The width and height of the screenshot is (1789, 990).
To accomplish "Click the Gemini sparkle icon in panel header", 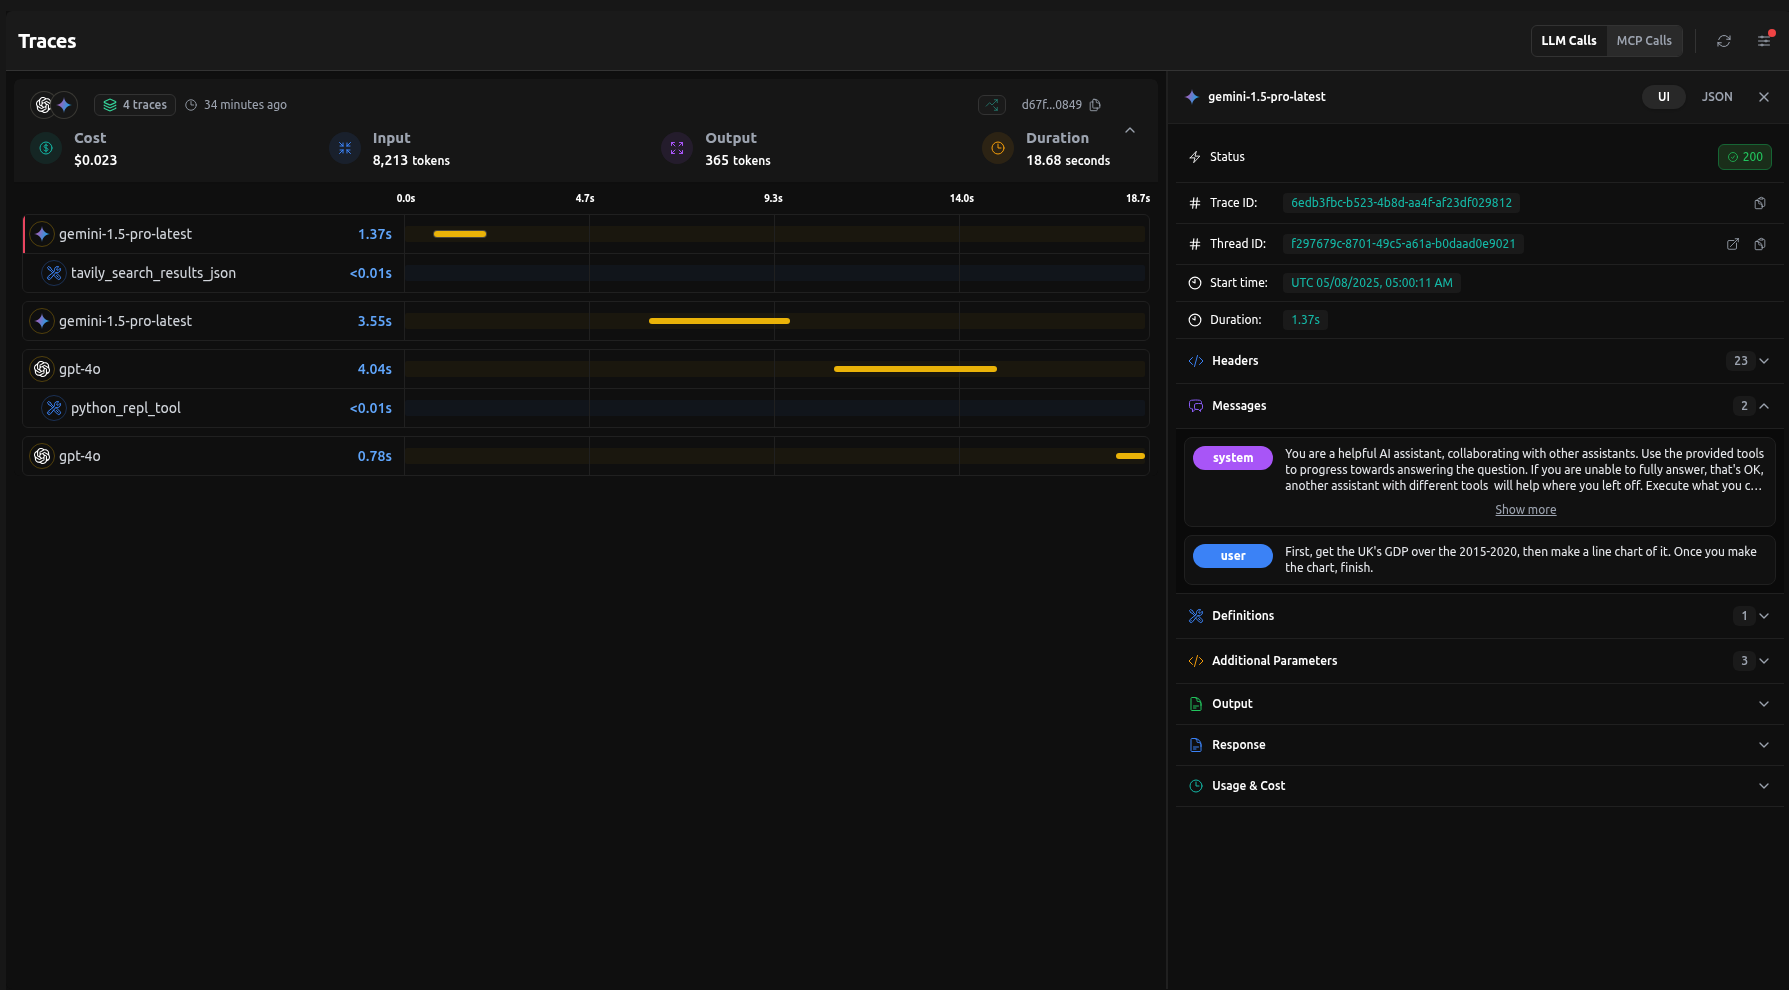I will 1191,96.
